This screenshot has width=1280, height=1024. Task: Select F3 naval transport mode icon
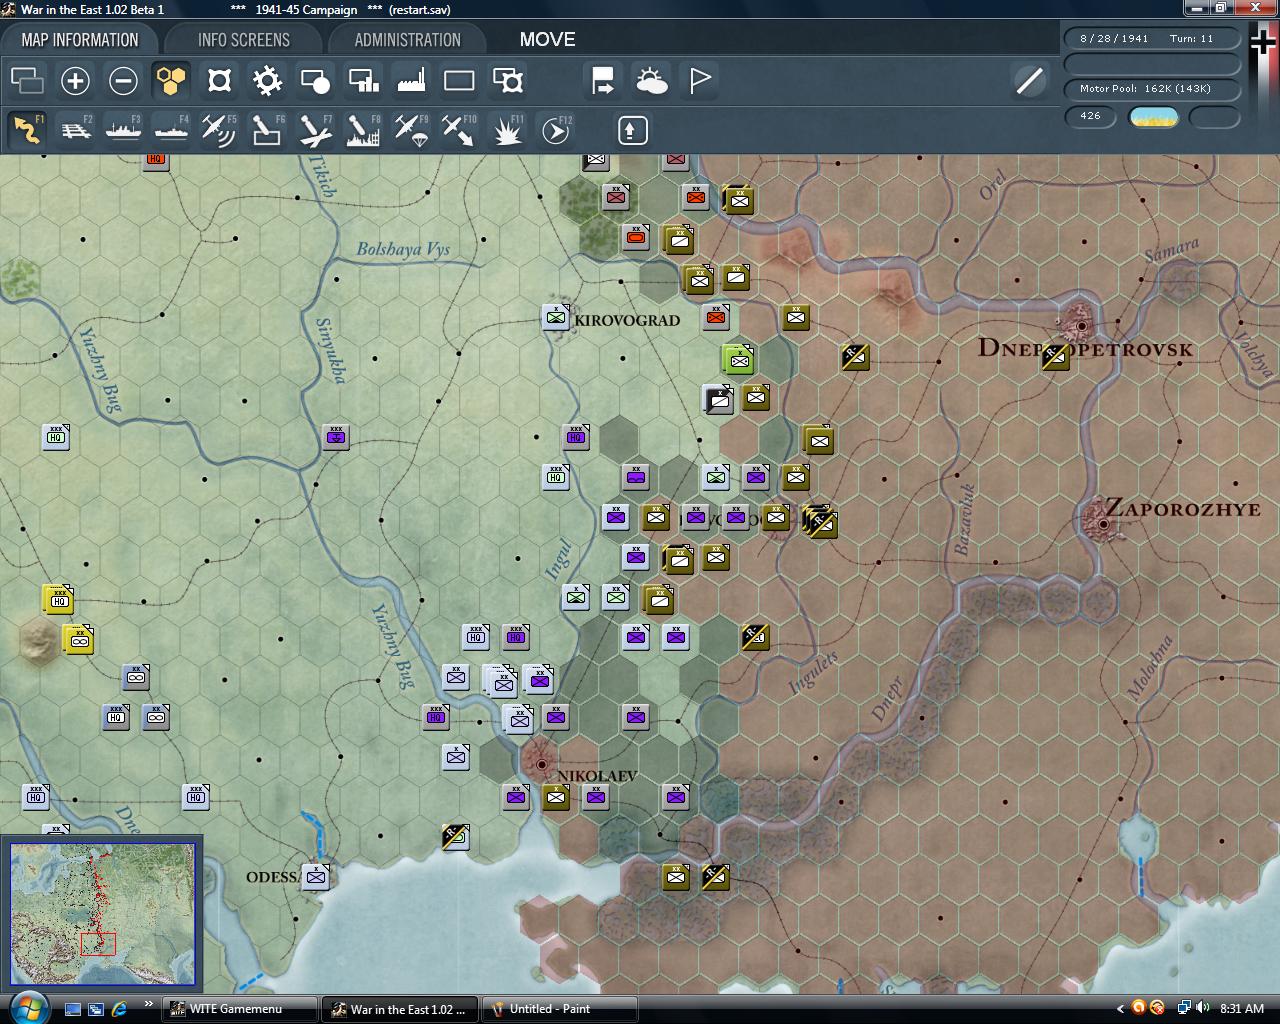point(123,130)
